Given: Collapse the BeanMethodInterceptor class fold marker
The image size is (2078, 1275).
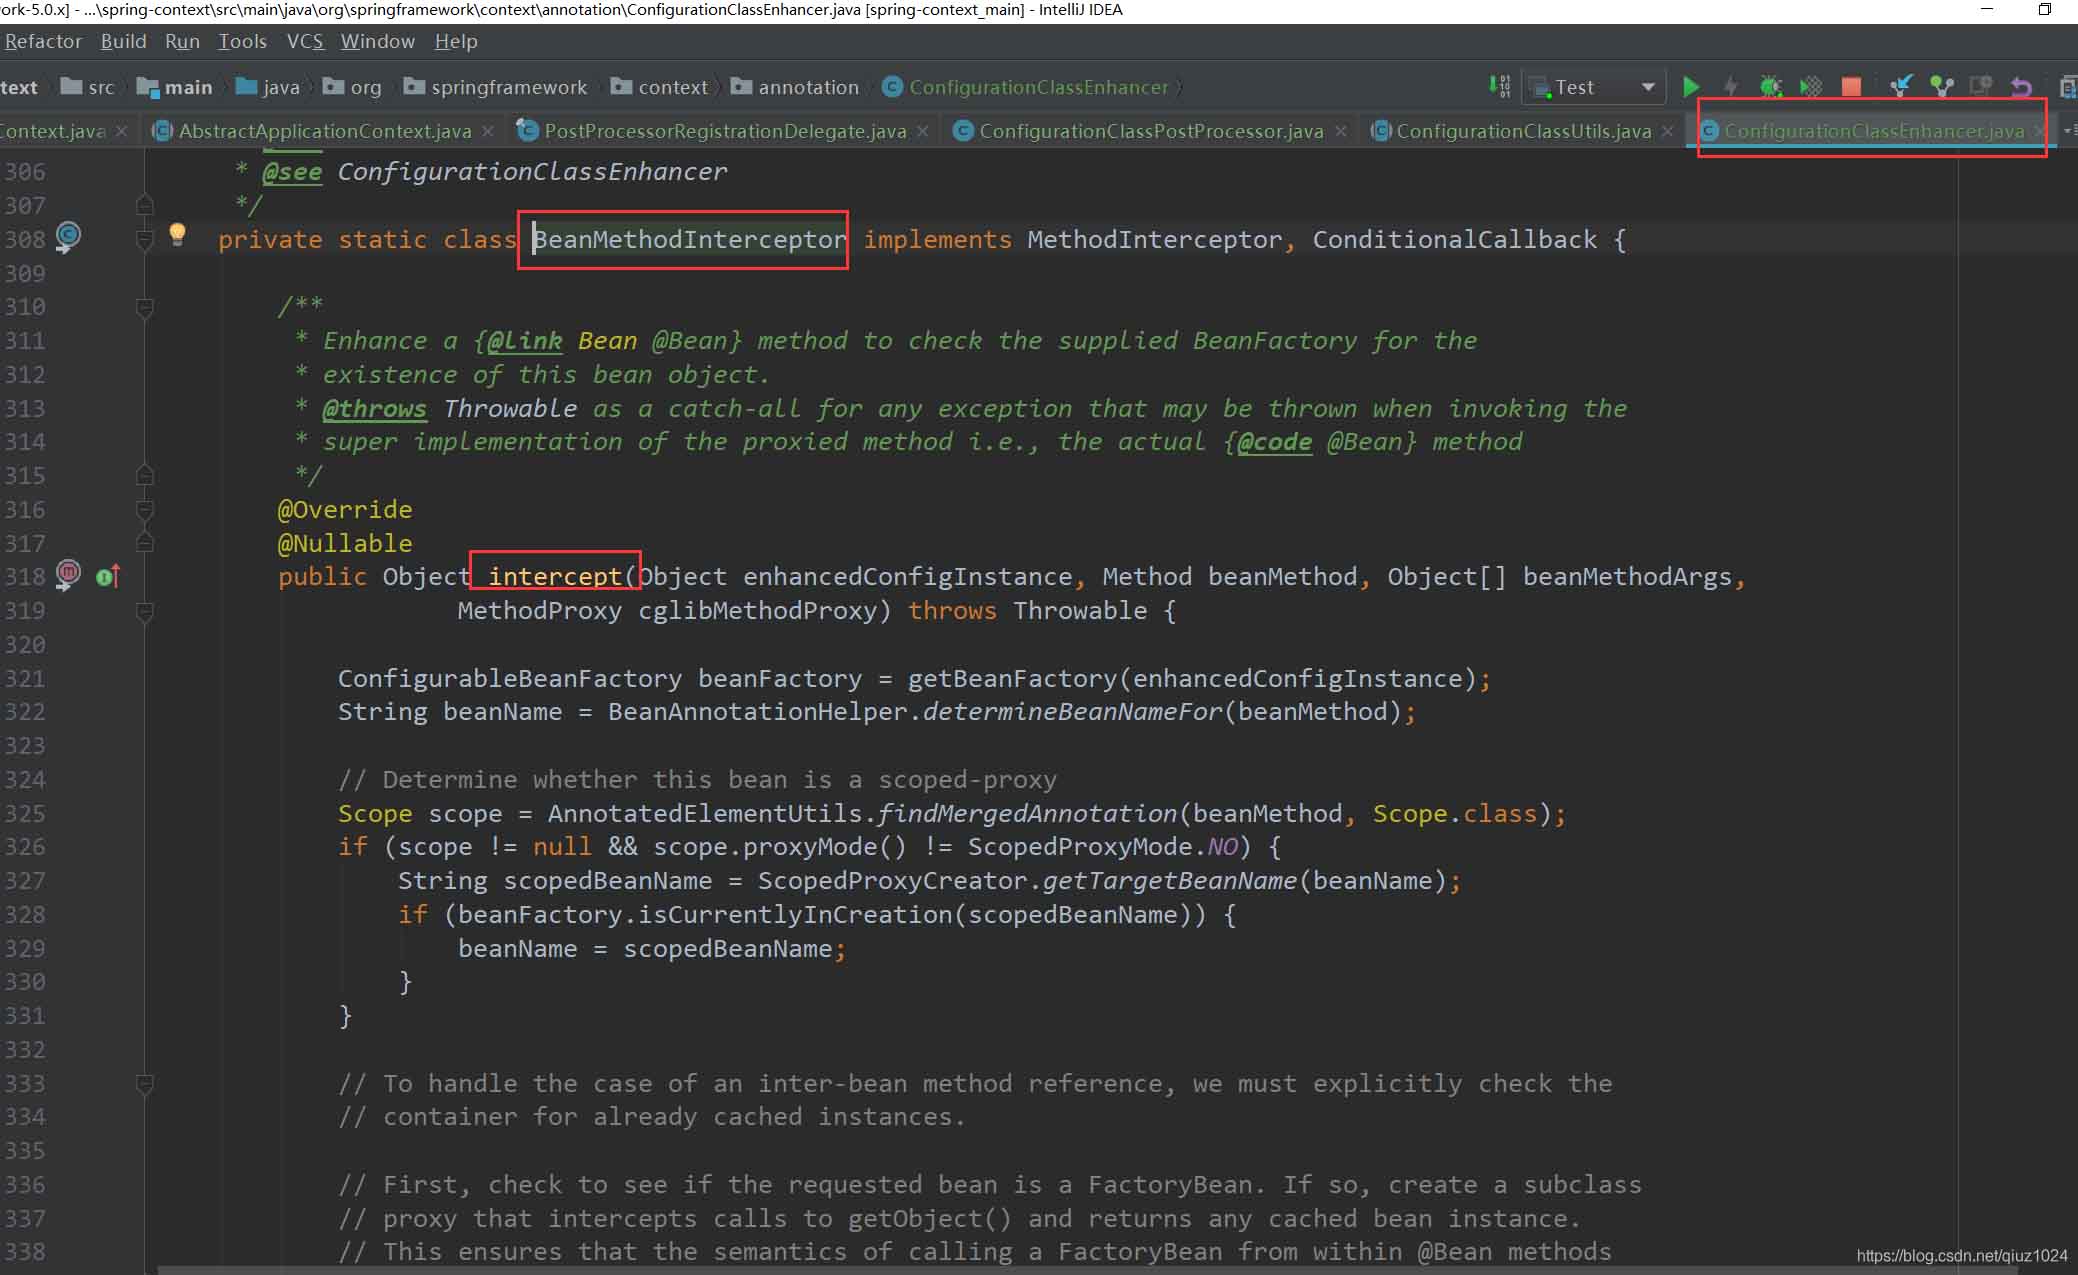Looking at the screenshot, I should coord(145,240).
